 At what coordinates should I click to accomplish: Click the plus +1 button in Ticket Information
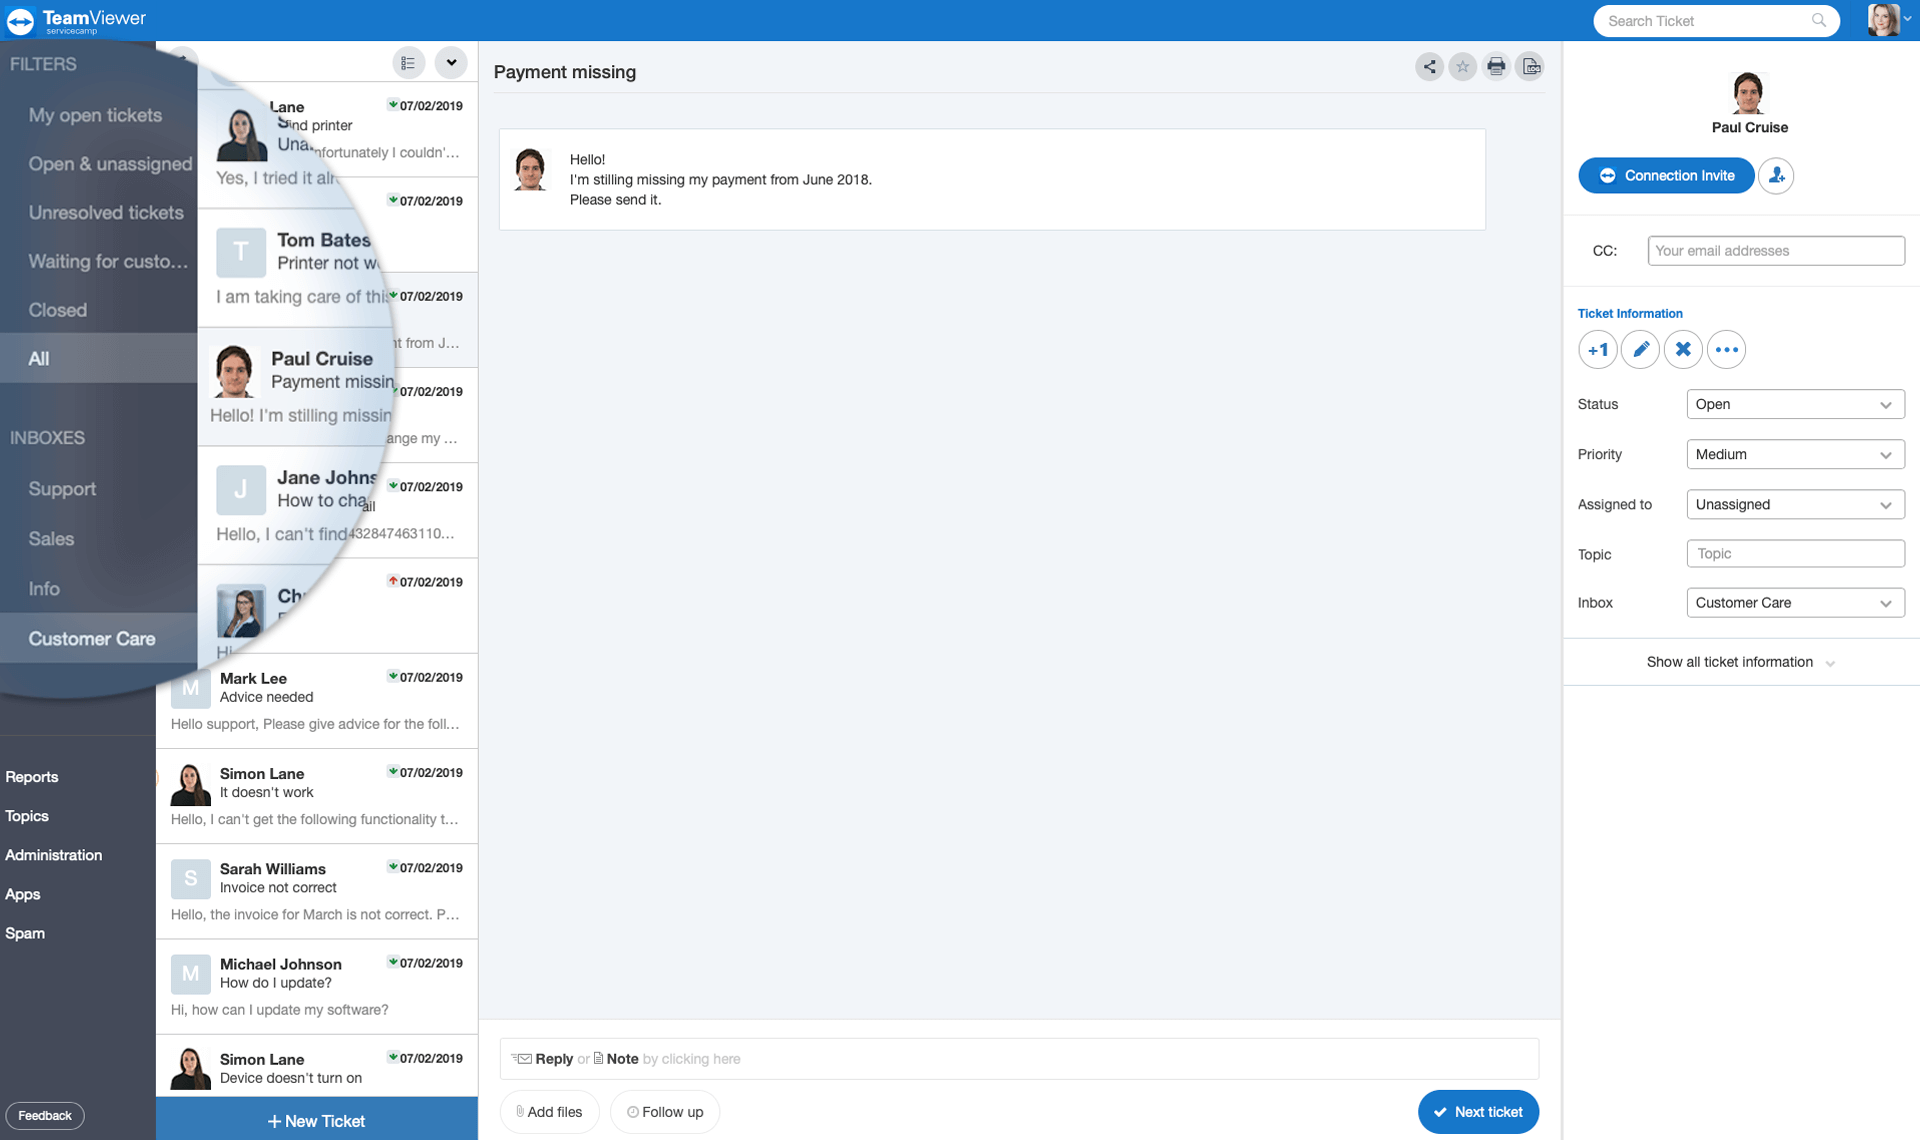click(x=1598, y=349)
